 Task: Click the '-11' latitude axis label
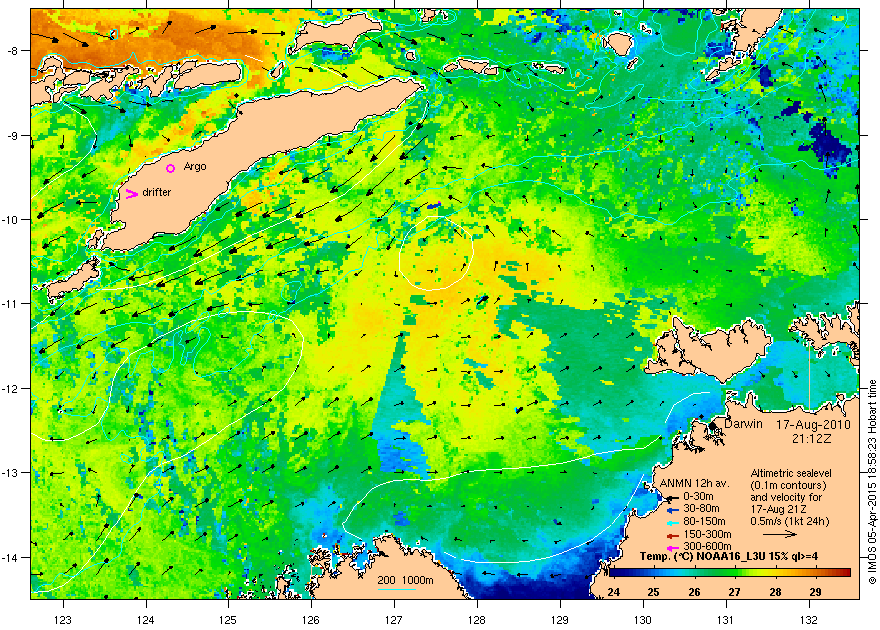click(x=10, y=303)
